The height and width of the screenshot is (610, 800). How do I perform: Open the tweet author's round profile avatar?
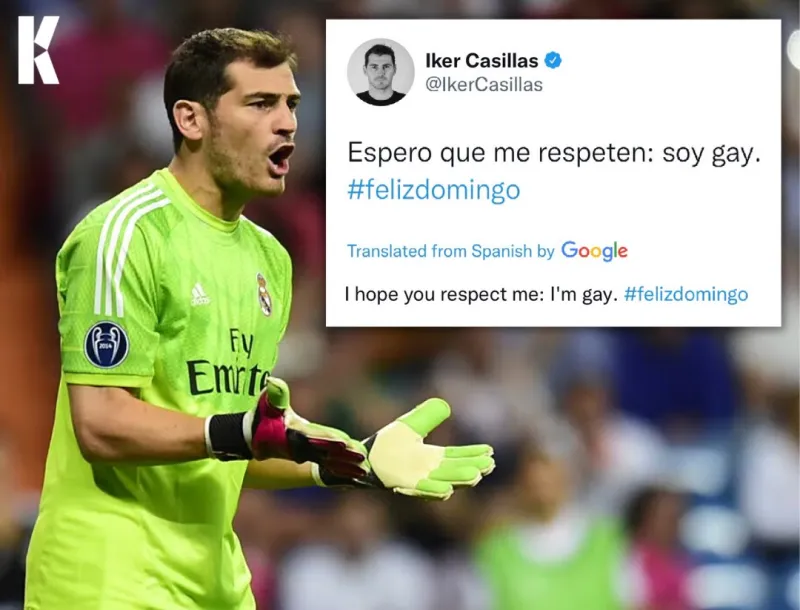381,72
